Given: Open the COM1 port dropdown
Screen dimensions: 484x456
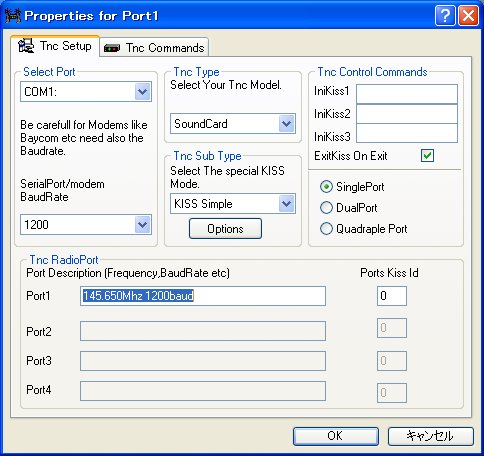Looking at the screenshot, I should [143, 92].
